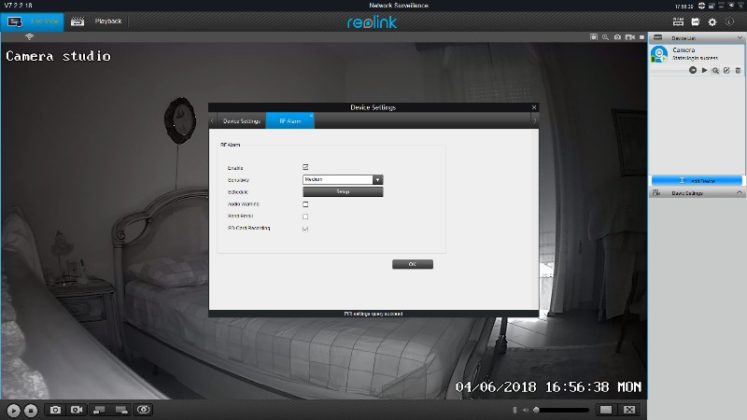Toggle the Send Email checkbox
Image resolution: width=747 pixels, height=420 pixels.
305,217
